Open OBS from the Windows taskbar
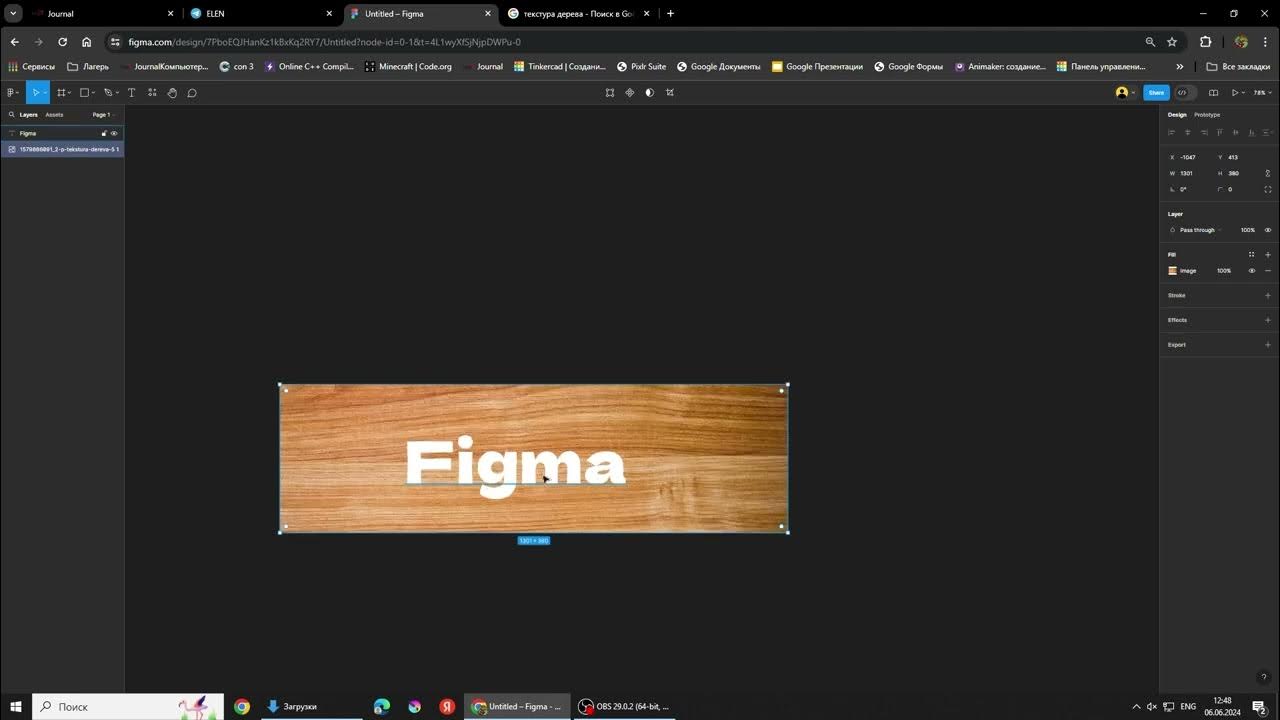This screenshot has height=720, width=1280. (625, 706)
